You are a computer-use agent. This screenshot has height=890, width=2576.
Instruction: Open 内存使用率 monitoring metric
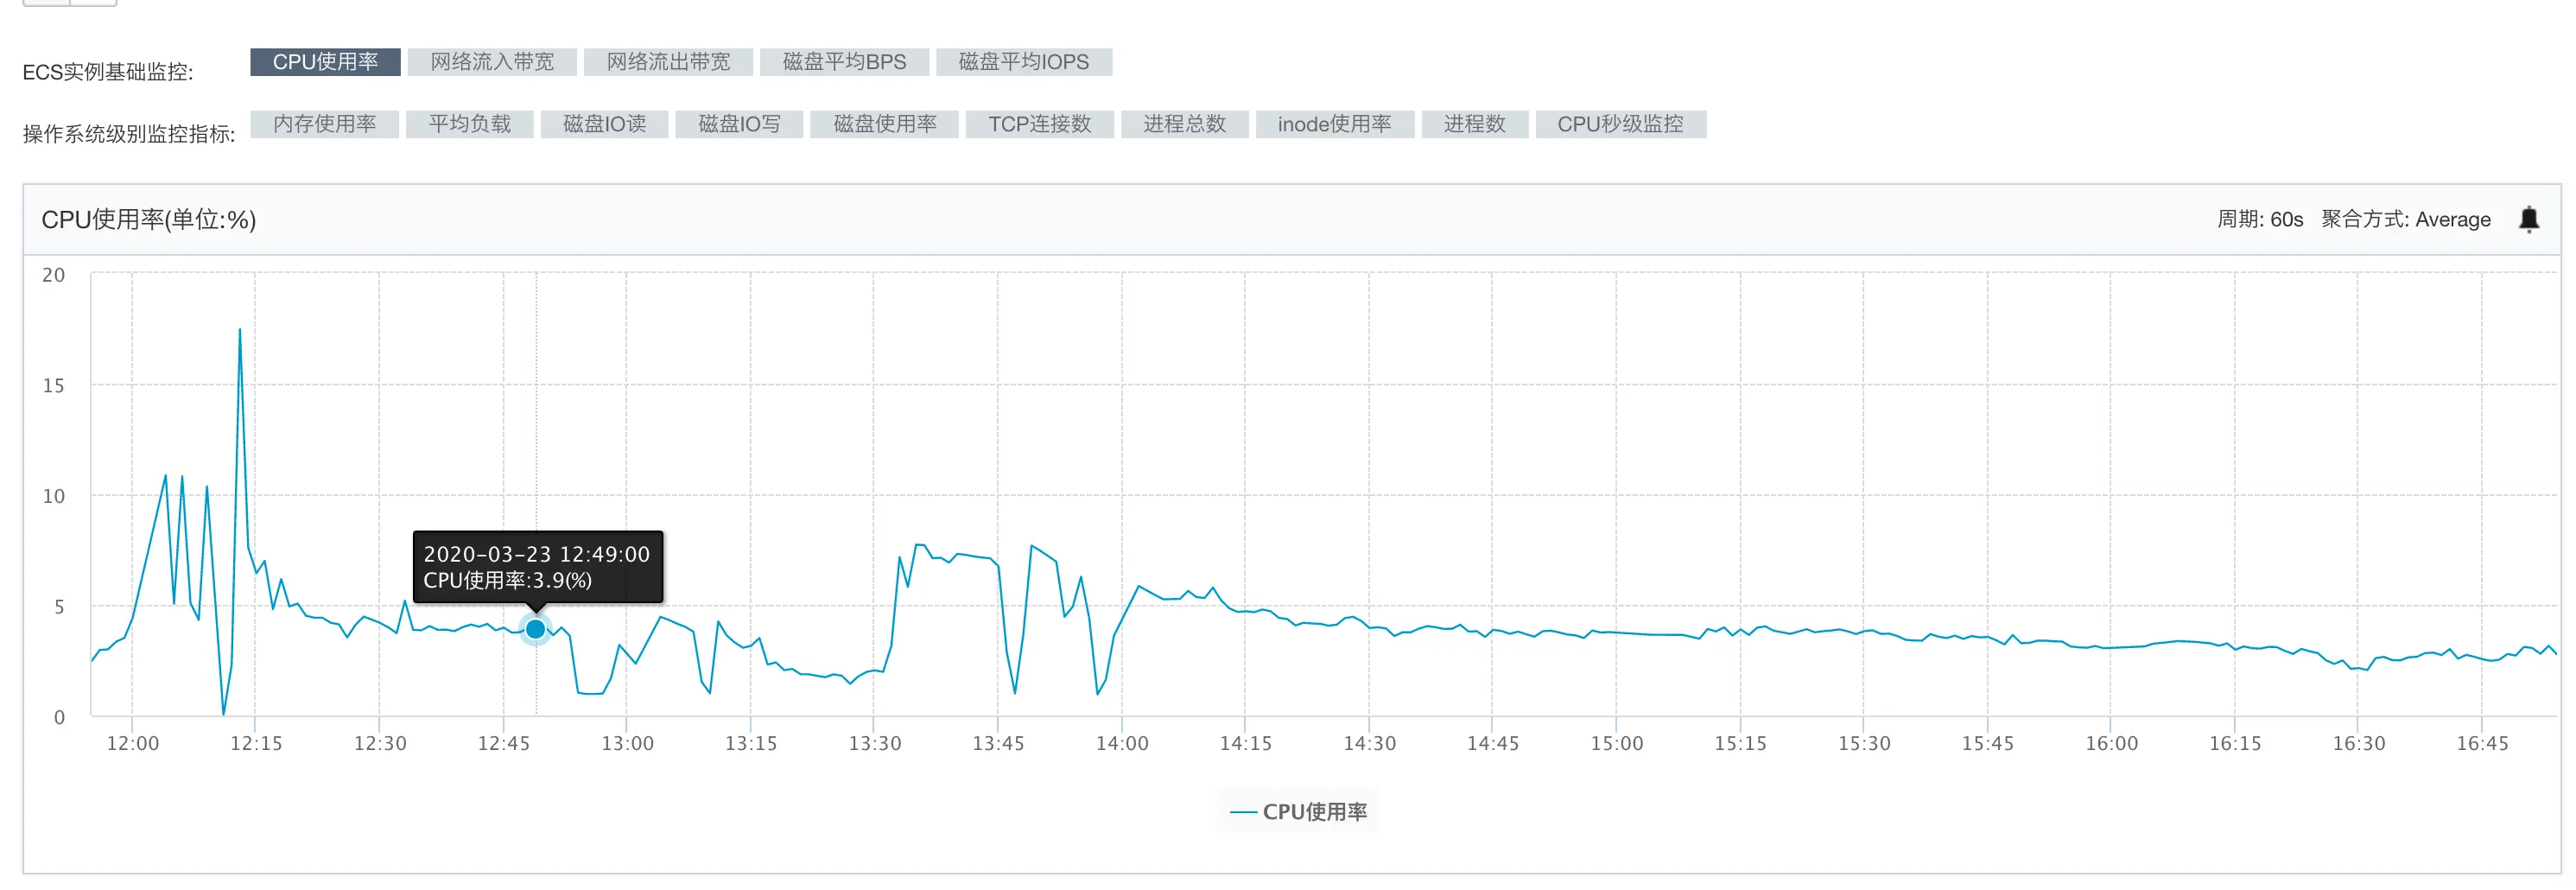324,124
